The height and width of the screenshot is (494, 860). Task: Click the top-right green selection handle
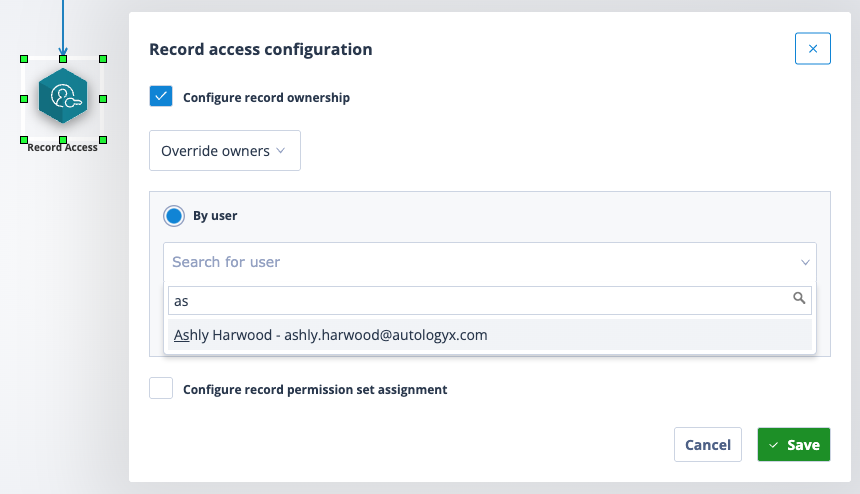pyautogui.click(x=103, y=59)
